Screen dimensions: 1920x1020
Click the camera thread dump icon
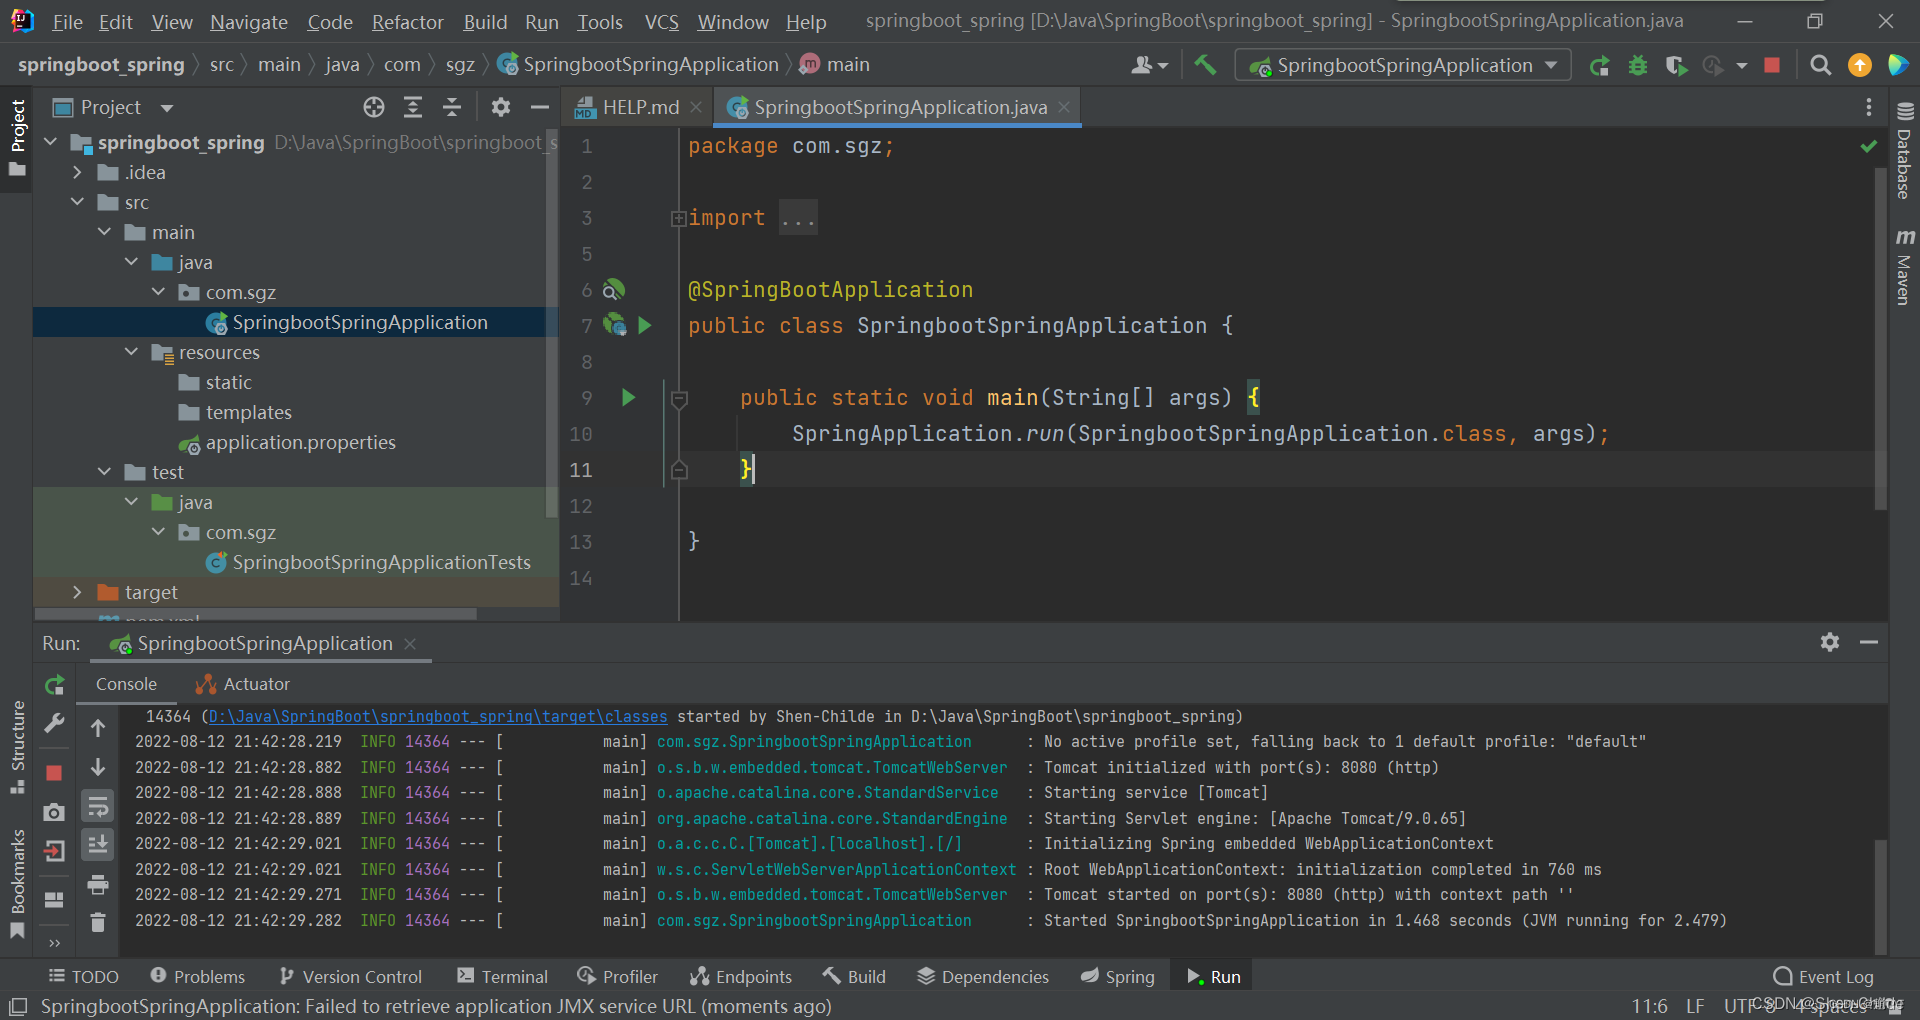pos(54,813)
